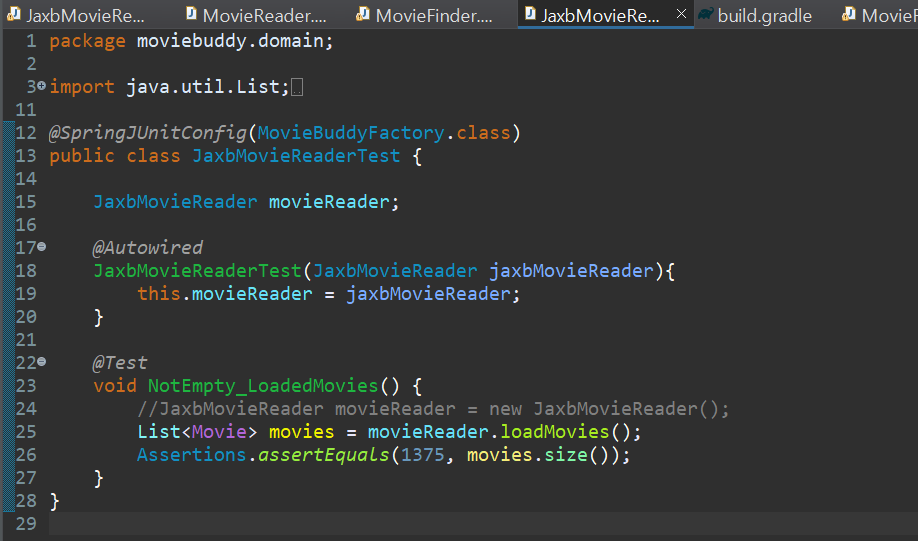Click the folded-imports placeholder box after java.util.List;
Screen dimensions: 918x541
pyautogui.click(x=297, y=87)
